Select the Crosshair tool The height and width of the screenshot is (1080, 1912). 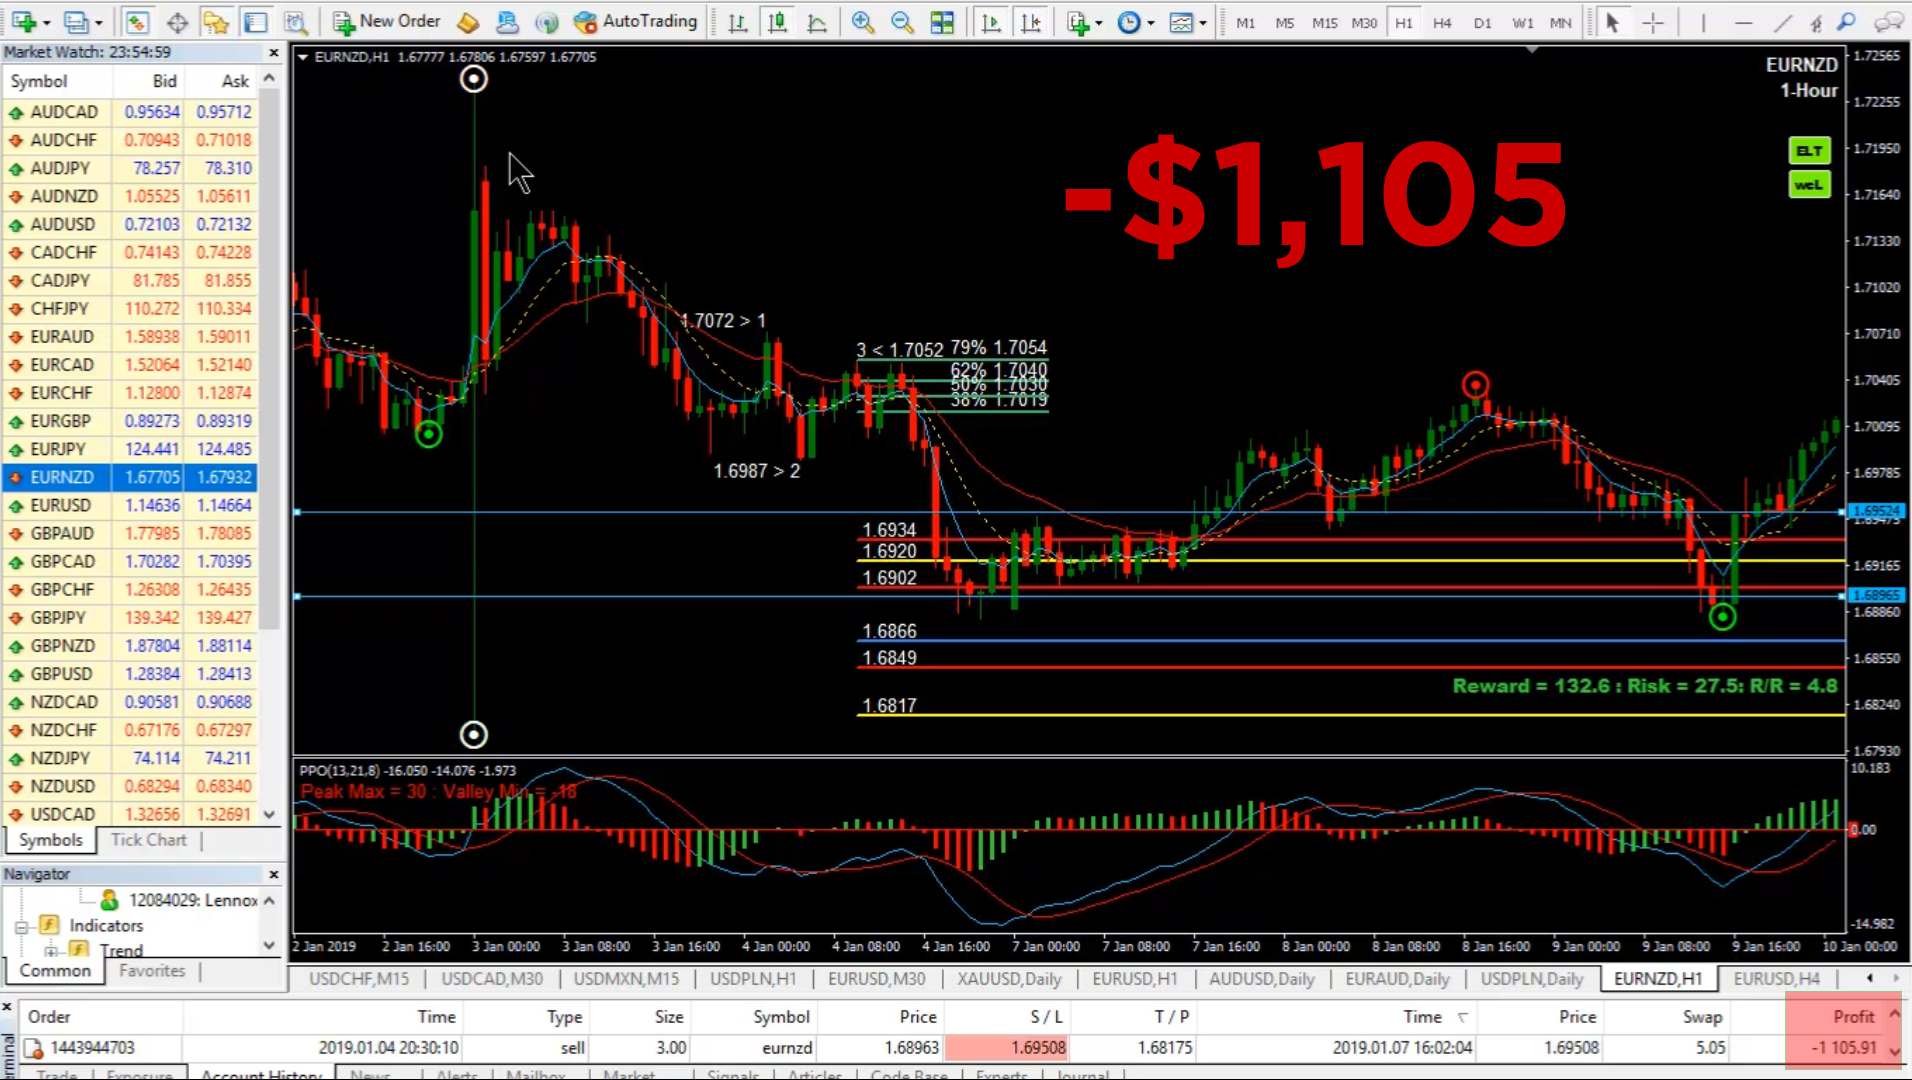click(x=1653, y=21)
